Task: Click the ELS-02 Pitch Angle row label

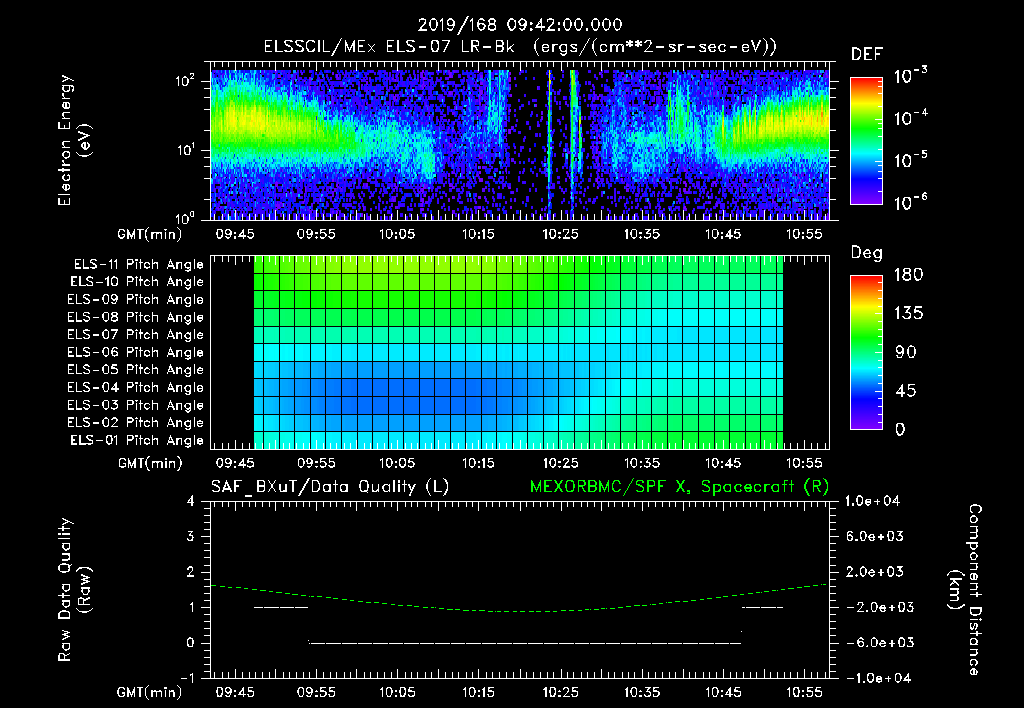Action: tap(135, 423)
